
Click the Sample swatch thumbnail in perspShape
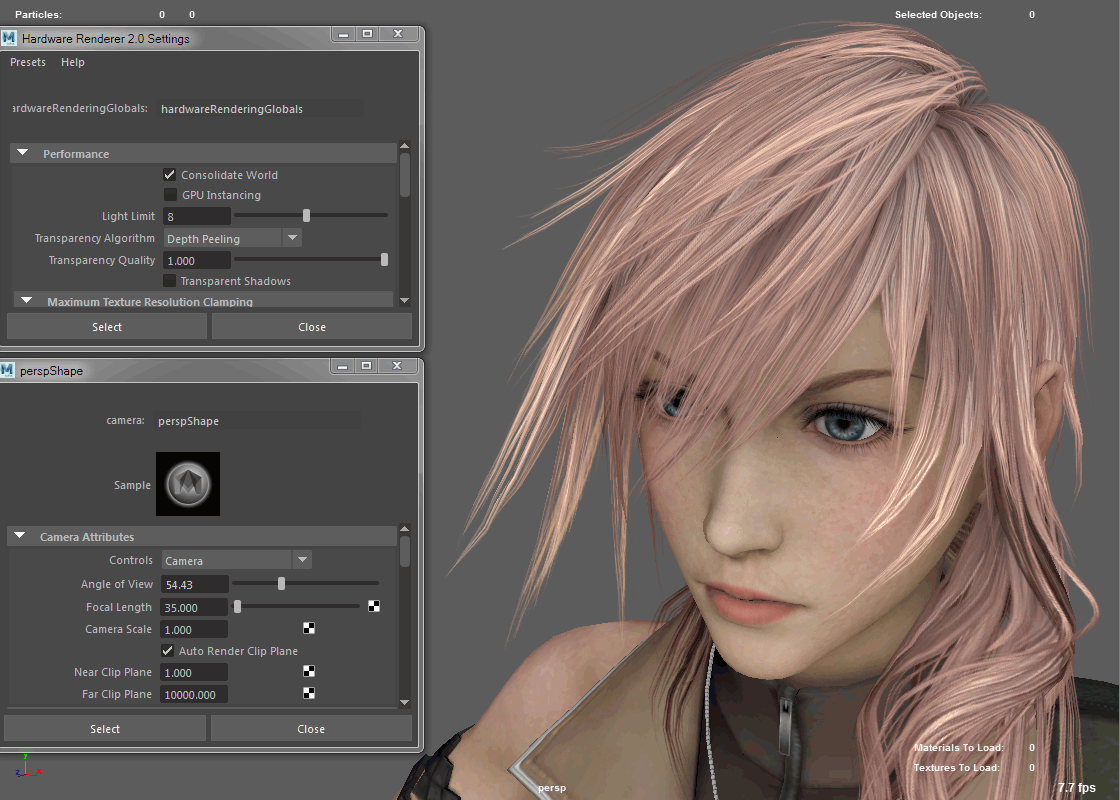pyautogui.click(x=188, y=484)
